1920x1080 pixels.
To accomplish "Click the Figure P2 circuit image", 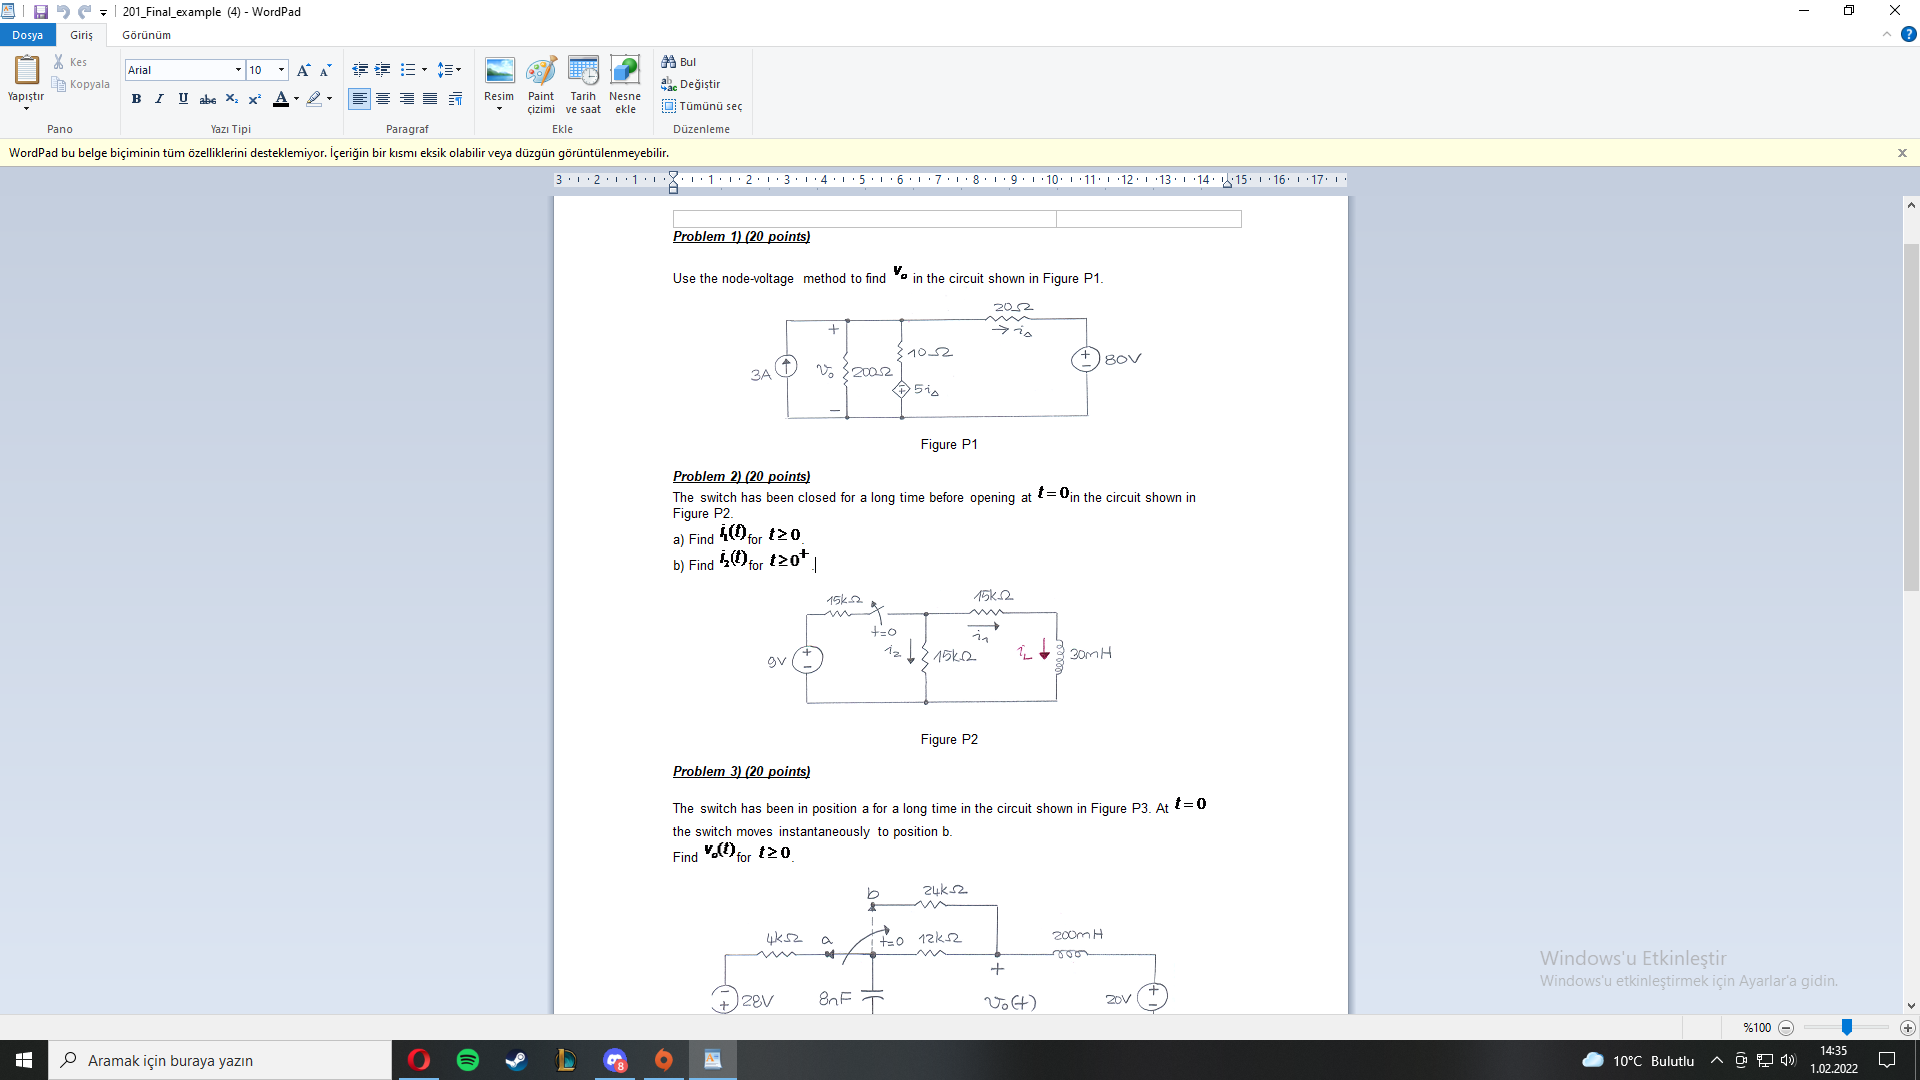I will [939, 648].
